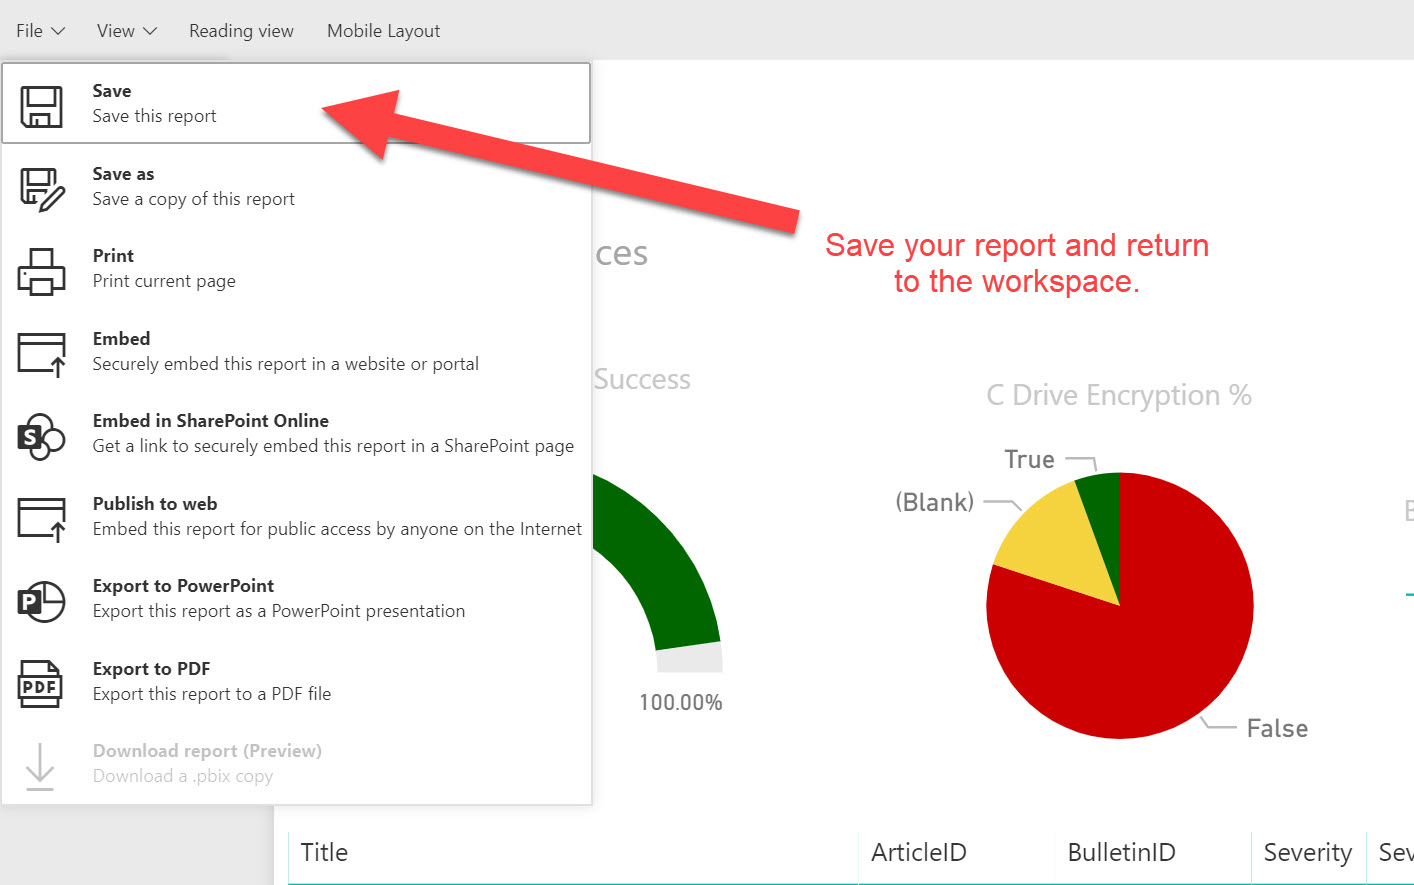Click the Export to PowerPoint icon
The image size is (1414, 885).
click(x=40, y=598)
